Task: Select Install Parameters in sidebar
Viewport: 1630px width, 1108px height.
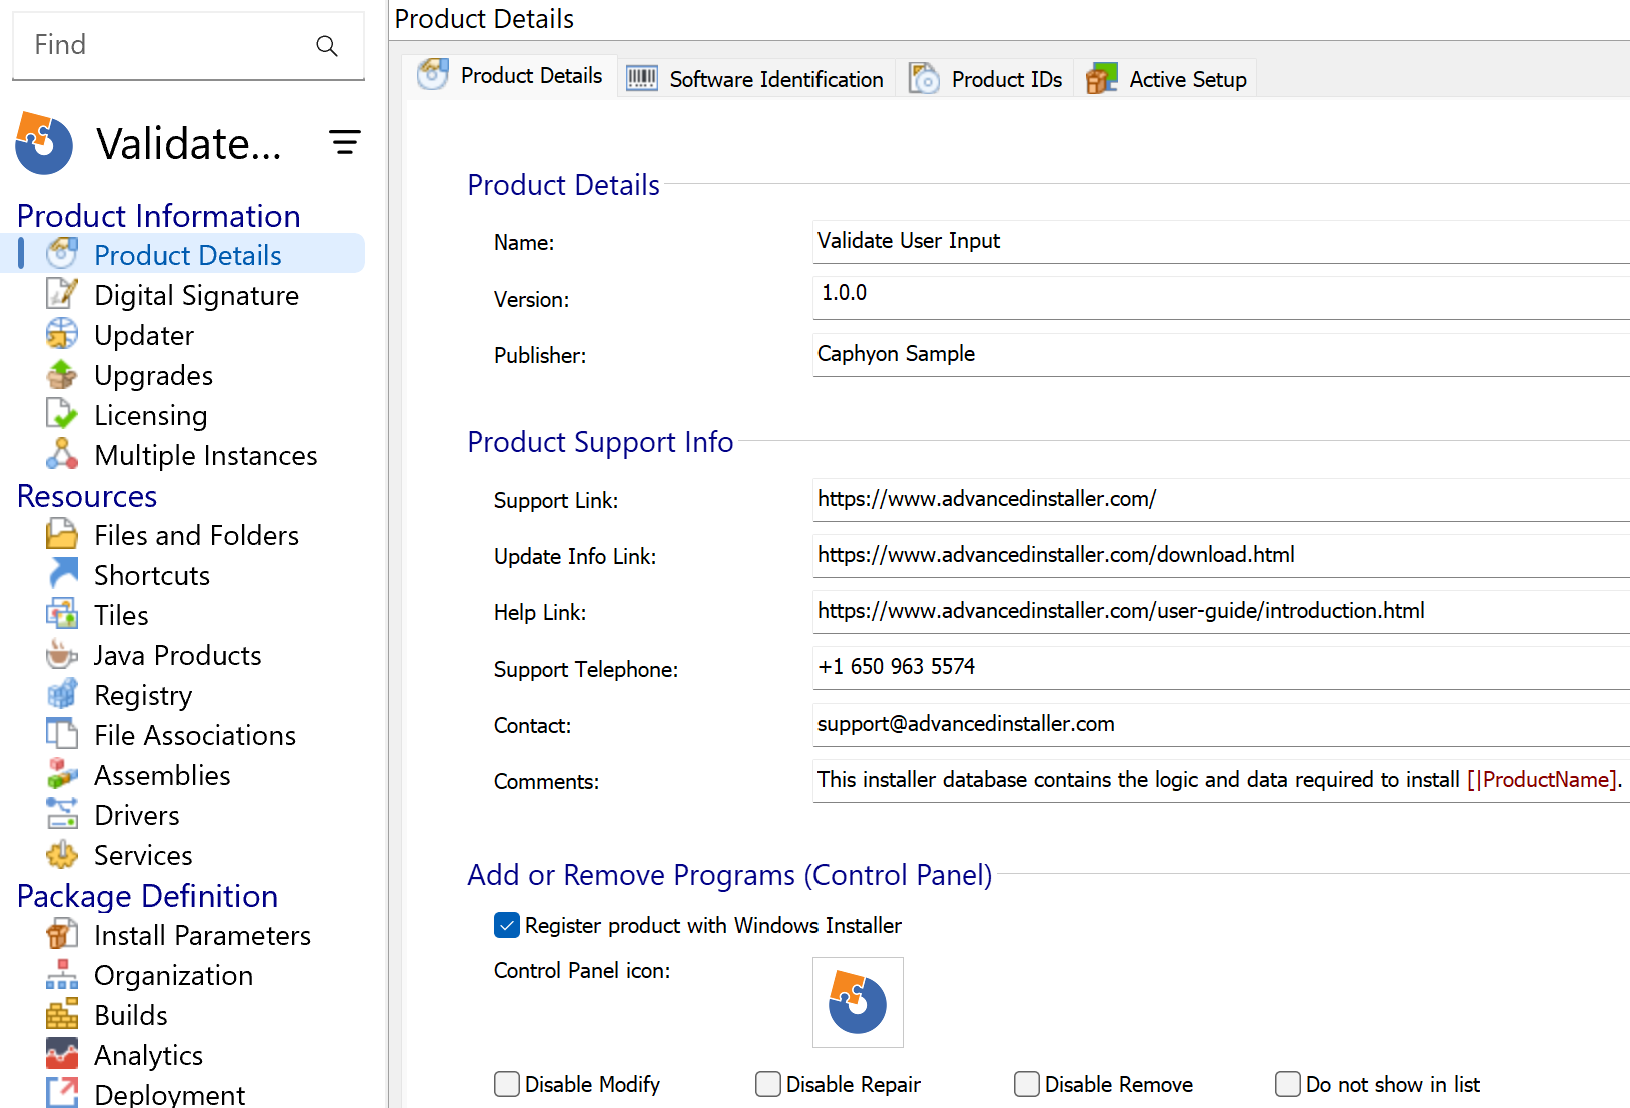Action: 202,935
